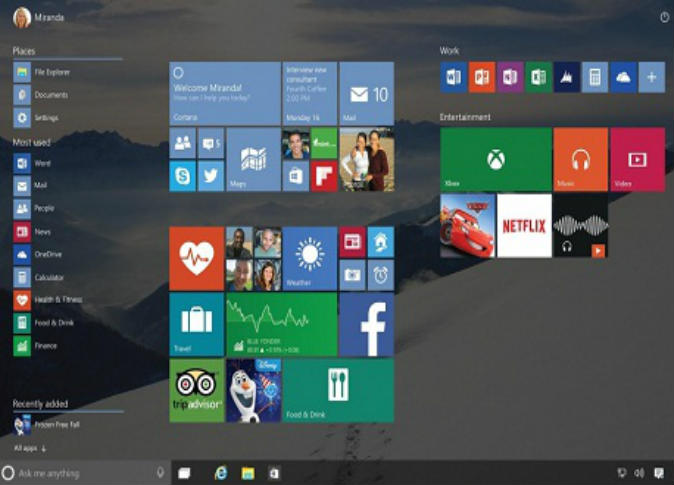The width and height of the screenshot is (674, 485).
Task: Open the Twitter tile
Action: [x=211, y=176]
